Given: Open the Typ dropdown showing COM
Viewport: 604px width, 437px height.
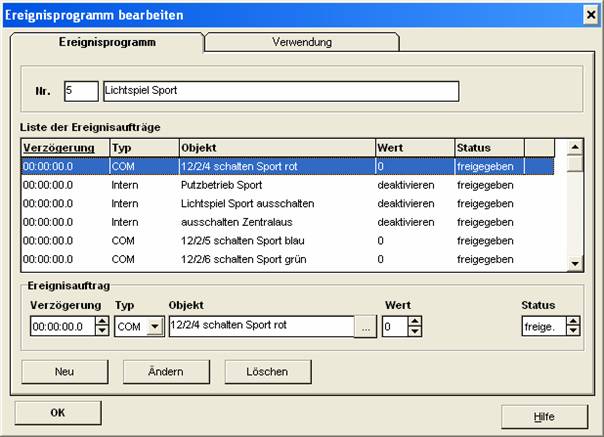Looking at the screenshot, I should tap(154, 326).
